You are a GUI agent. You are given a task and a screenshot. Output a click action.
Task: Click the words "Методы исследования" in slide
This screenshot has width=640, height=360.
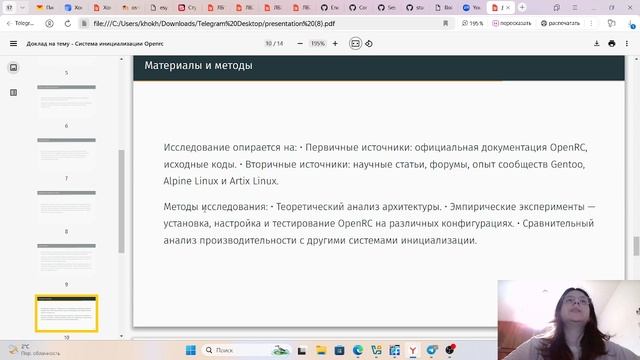point(215,207)
